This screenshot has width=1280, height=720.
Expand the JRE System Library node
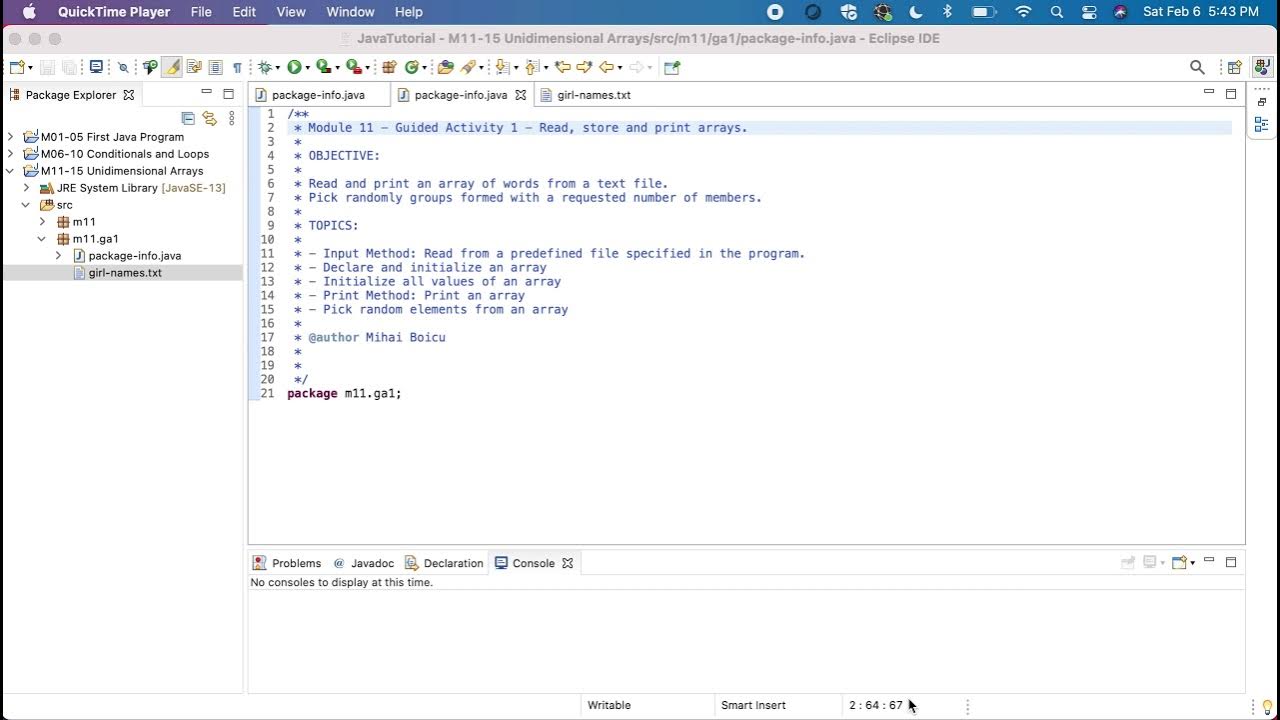tap(26, 188)
